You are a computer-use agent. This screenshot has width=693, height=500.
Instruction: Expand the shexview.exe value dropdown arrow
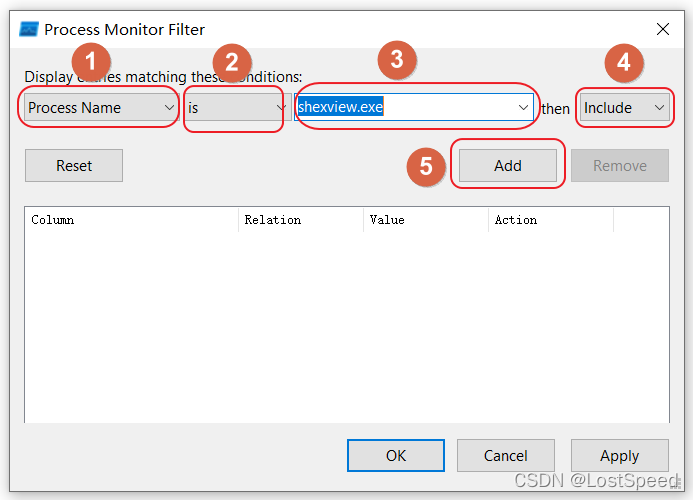point(523,107)
